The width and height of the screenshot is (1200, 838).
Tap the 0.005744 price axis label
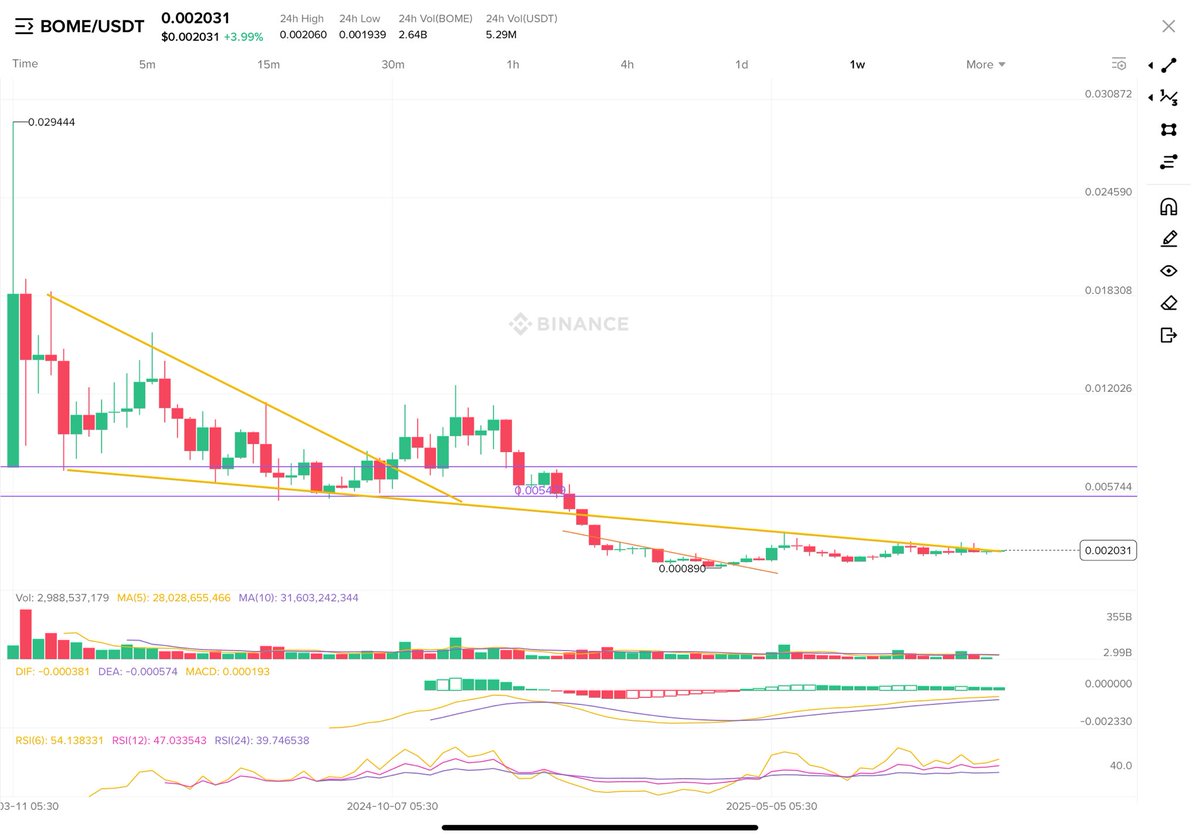(1108, 487)
